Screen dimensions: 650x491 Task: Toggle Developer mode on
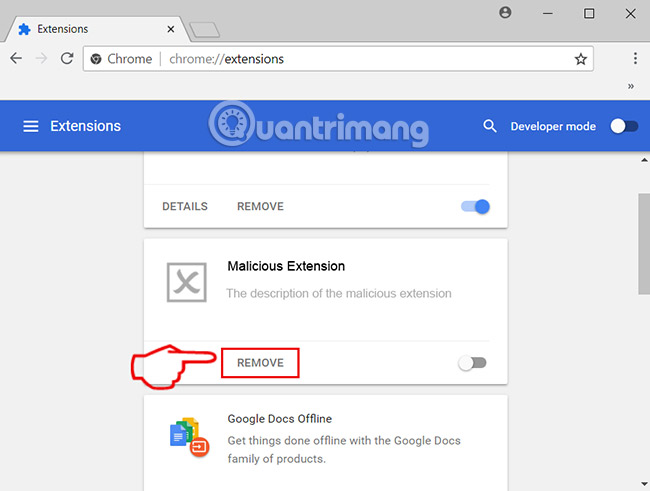(x=624, y=126)
